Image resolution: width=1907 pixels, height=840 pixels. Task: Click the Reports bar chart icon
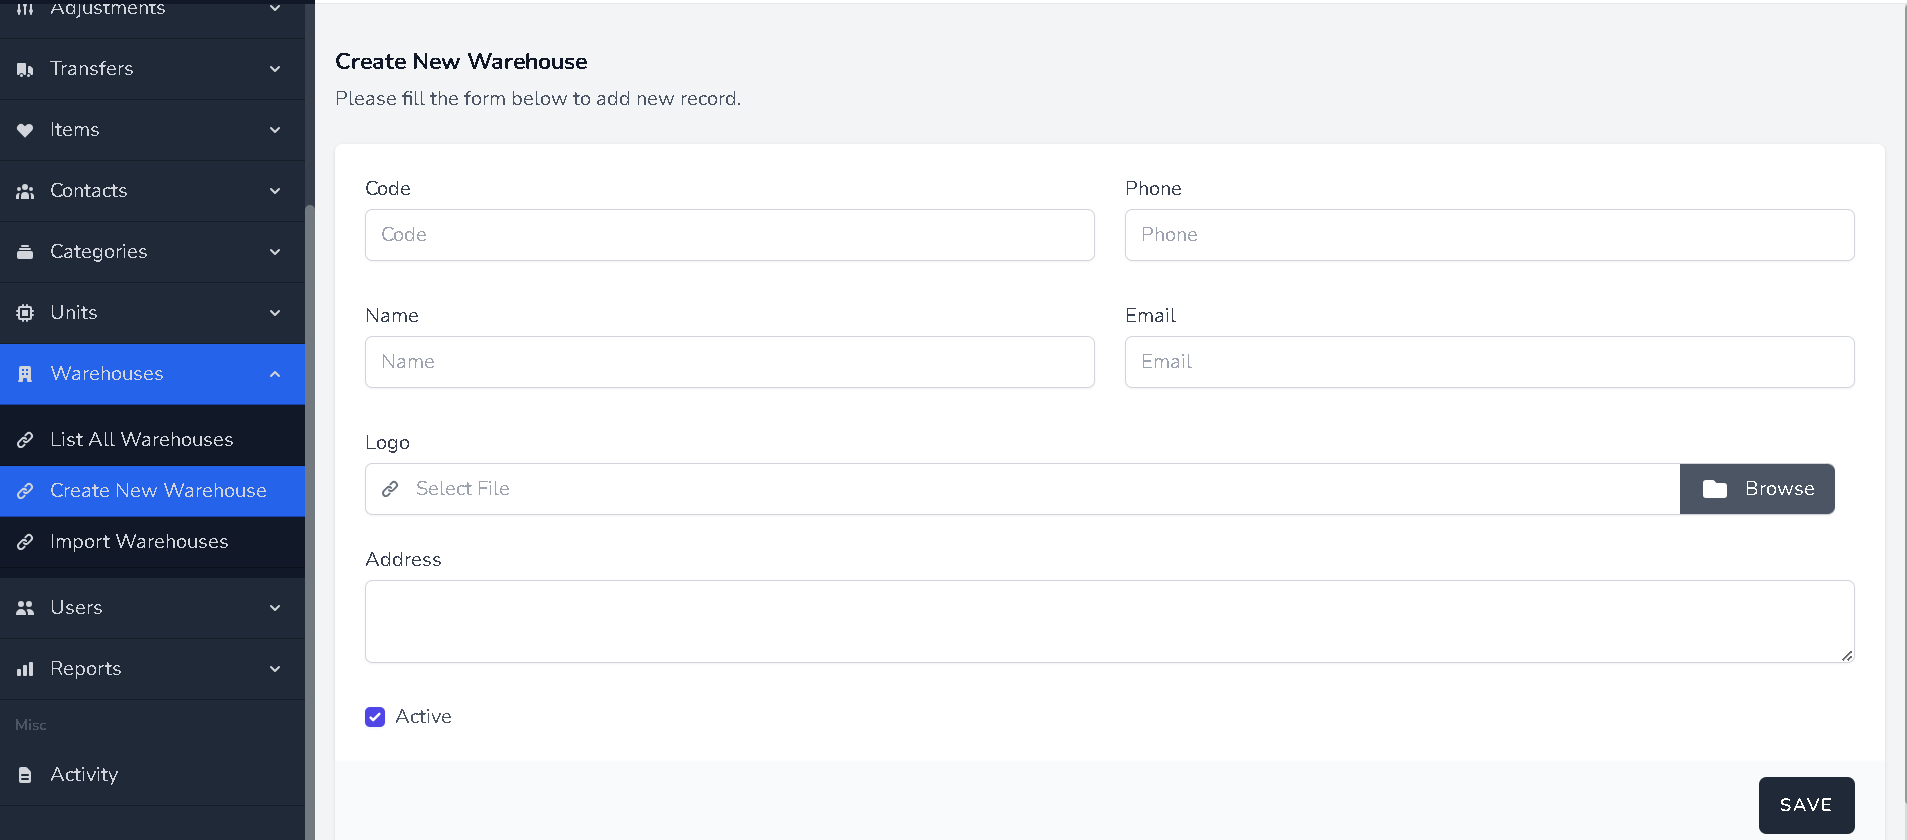[x=25, y=669]
